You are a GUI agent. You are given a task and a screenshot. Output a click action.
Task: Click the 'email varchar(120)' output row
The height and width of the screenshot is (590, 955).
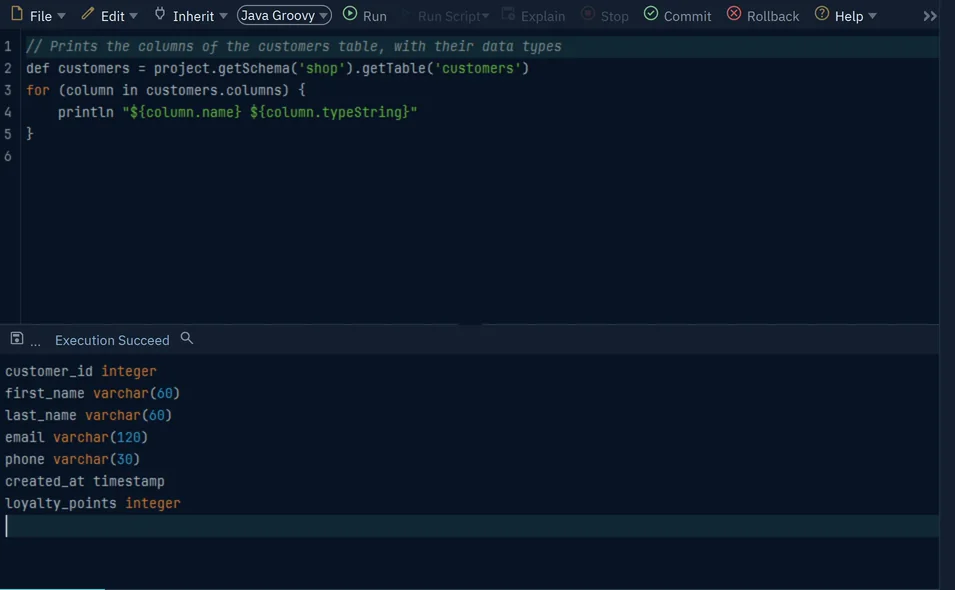pos(76,437)
